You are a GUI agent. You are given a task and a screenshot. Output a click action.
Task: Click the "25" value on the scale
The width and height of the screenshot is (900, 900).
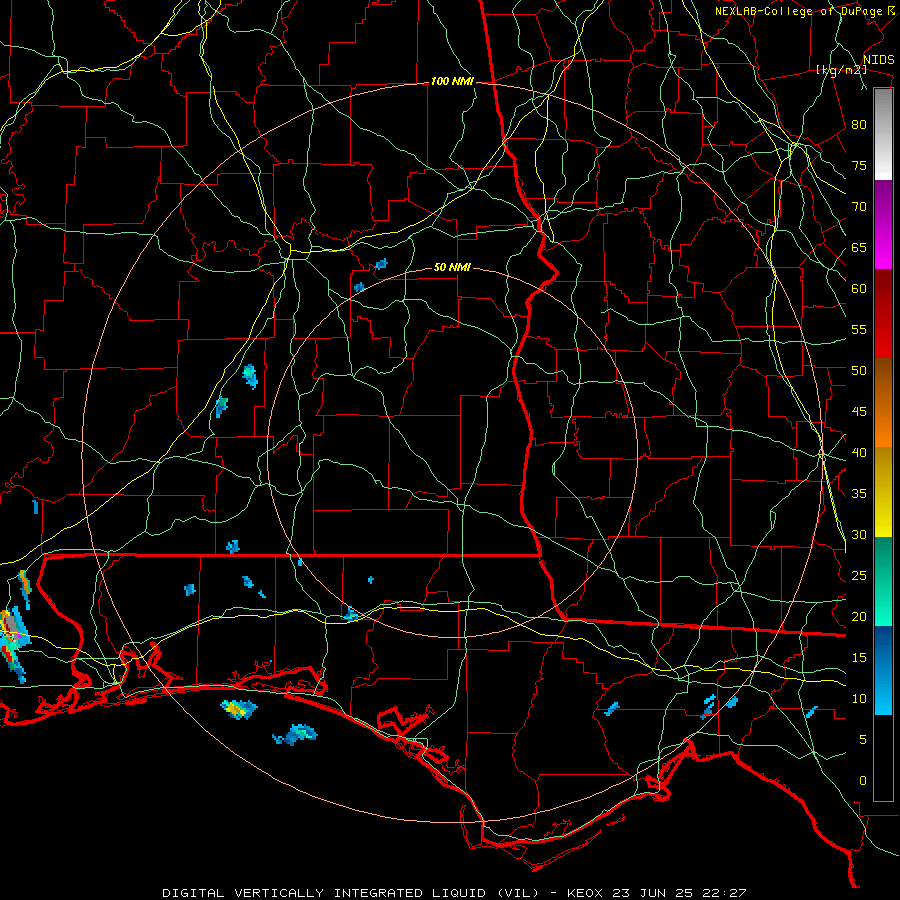point(859,575)
